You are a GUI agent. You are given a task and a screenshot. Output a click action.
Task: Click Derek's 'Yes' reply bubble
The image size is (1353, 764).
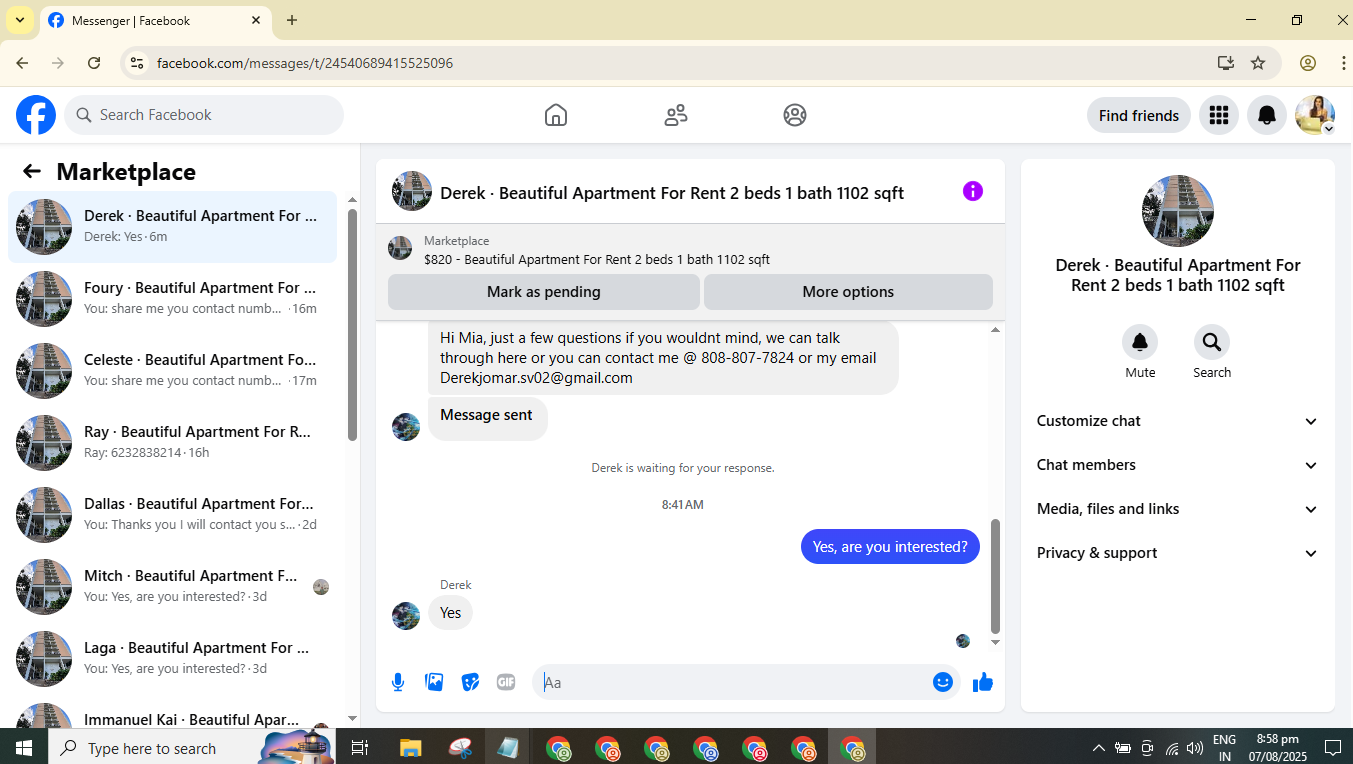(451, 613)
